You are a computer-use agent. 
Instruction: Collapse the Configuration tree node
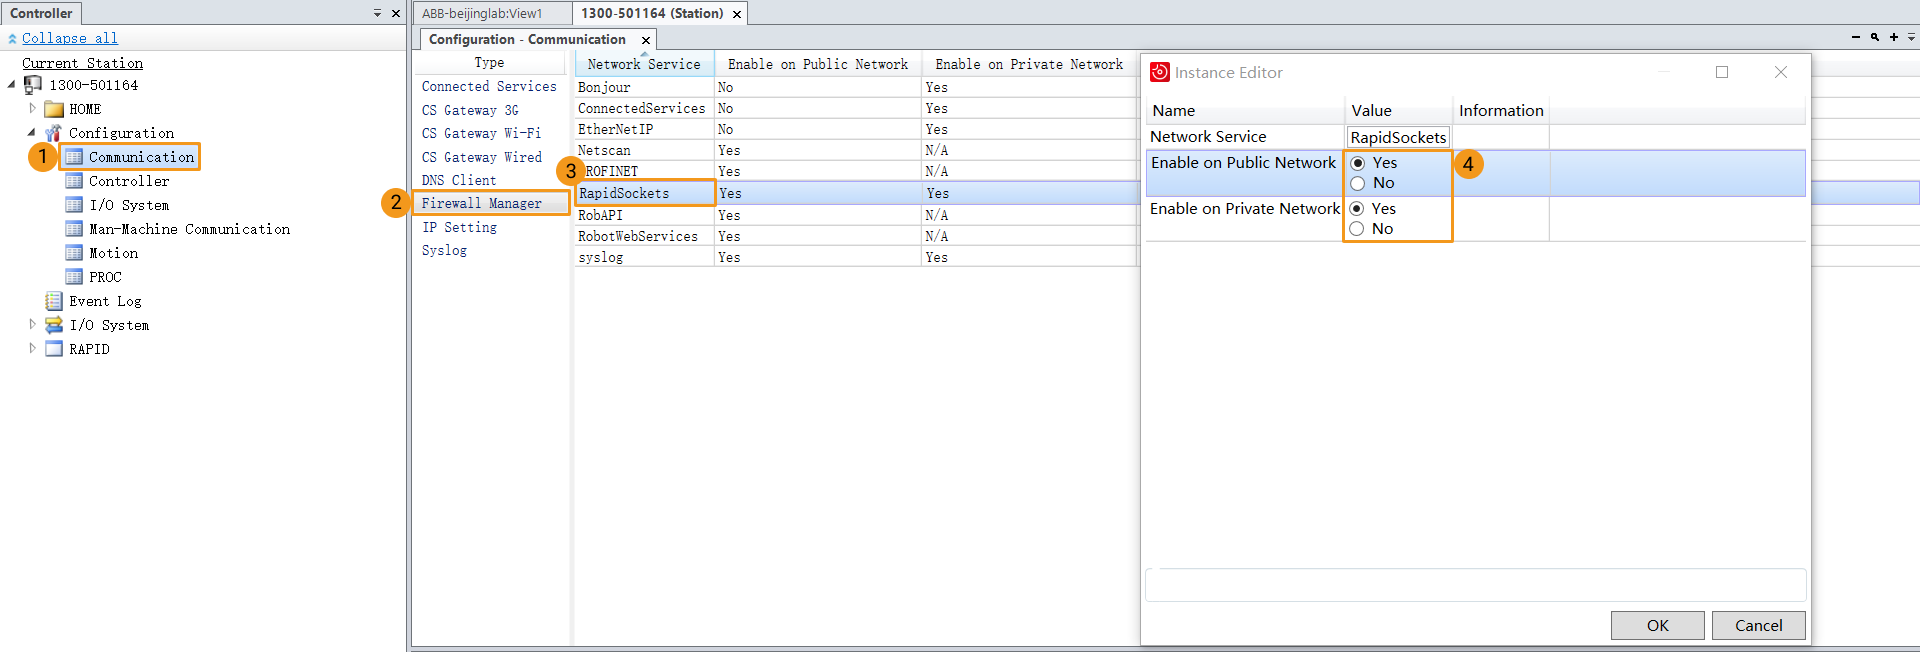pyautogui.click(x=32, y=133)
